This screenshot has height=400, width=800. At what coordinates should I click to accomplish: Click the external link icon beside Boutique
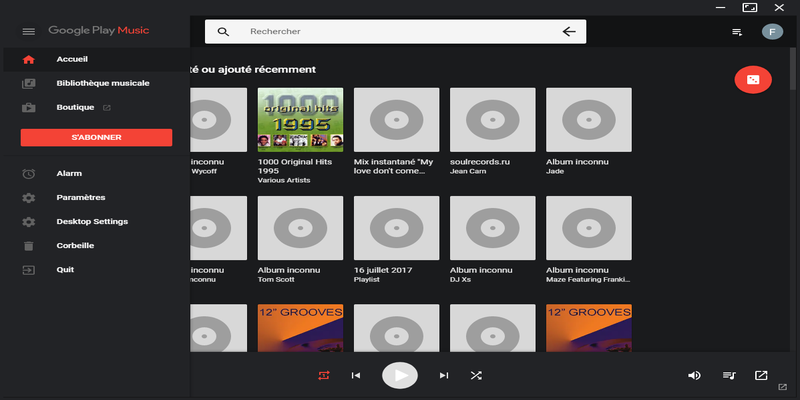point(107,108)
